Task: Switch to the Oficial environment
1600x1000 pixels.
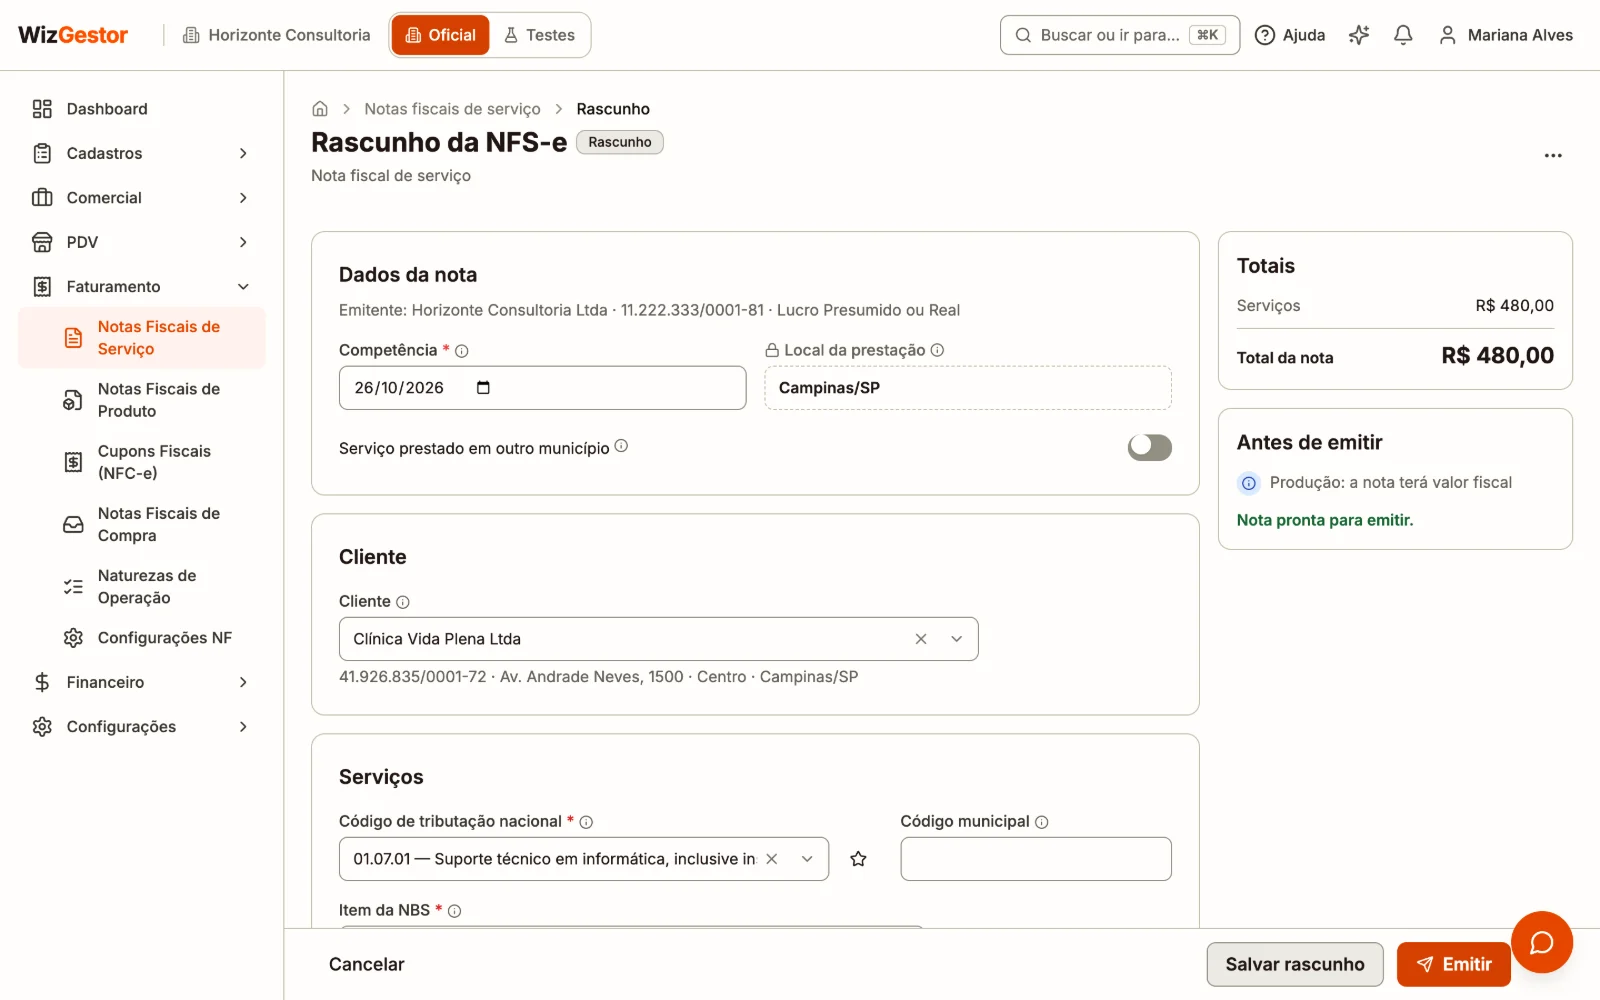Action: pos(441,35)
